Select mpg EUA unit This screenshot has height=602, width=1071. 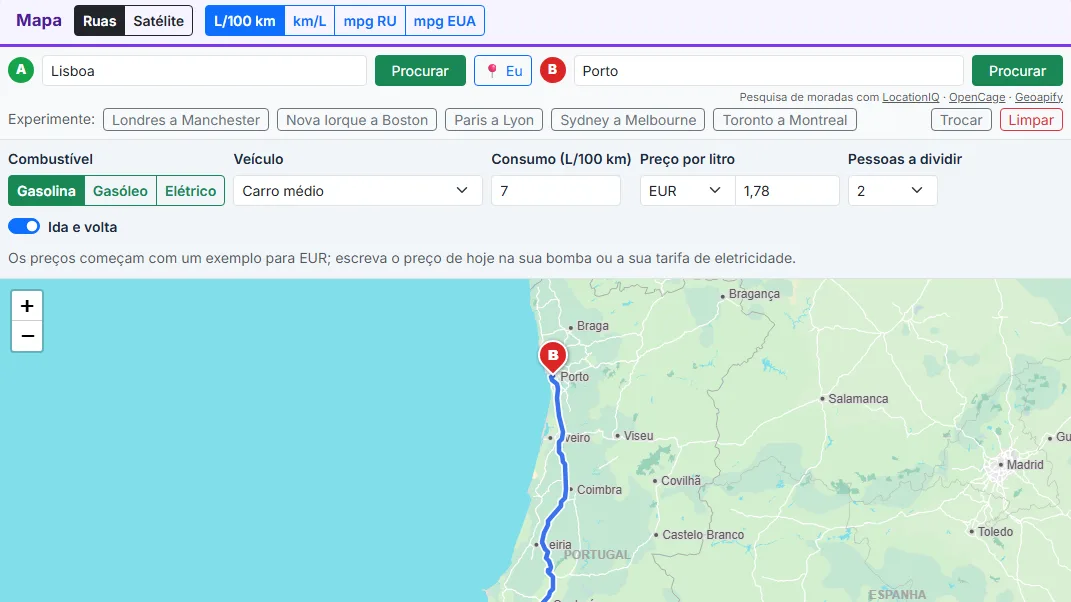[445, 20]
